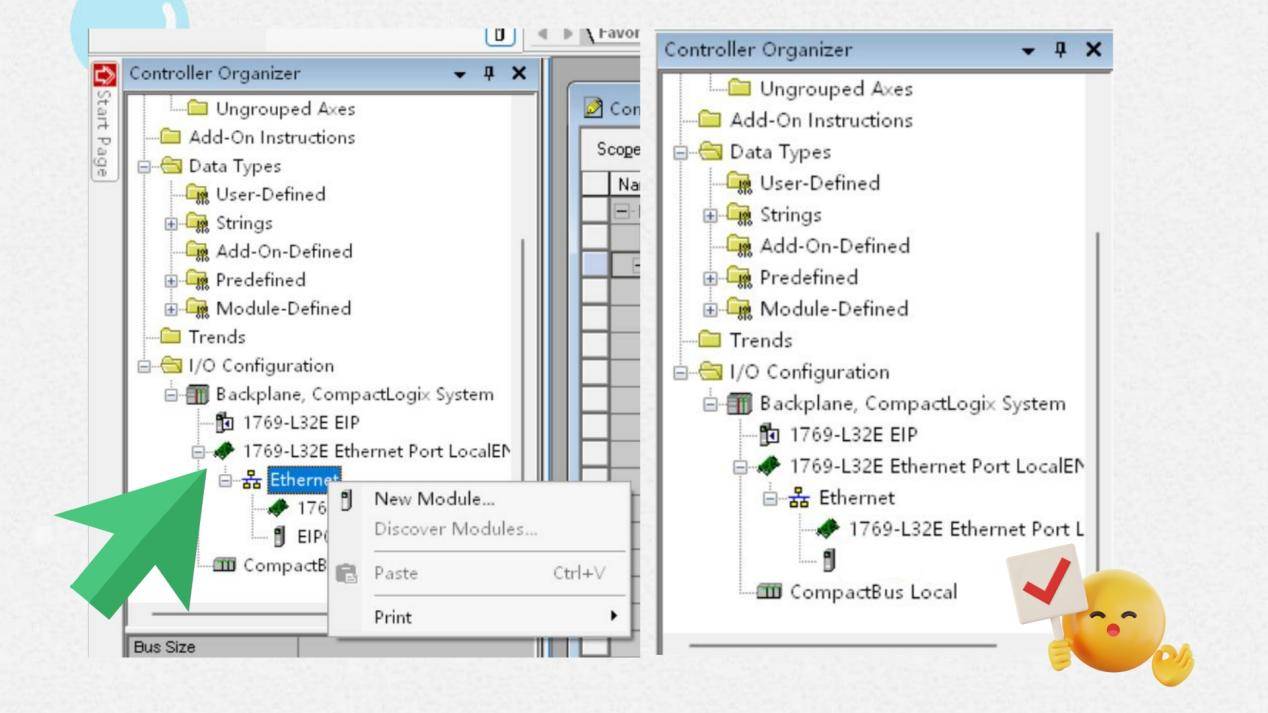The width and height of the screenshot is (1268, 713).
Task: Click the Trends folder icon in left organizer
Action: pyautogui.click(x=171, y=337)
